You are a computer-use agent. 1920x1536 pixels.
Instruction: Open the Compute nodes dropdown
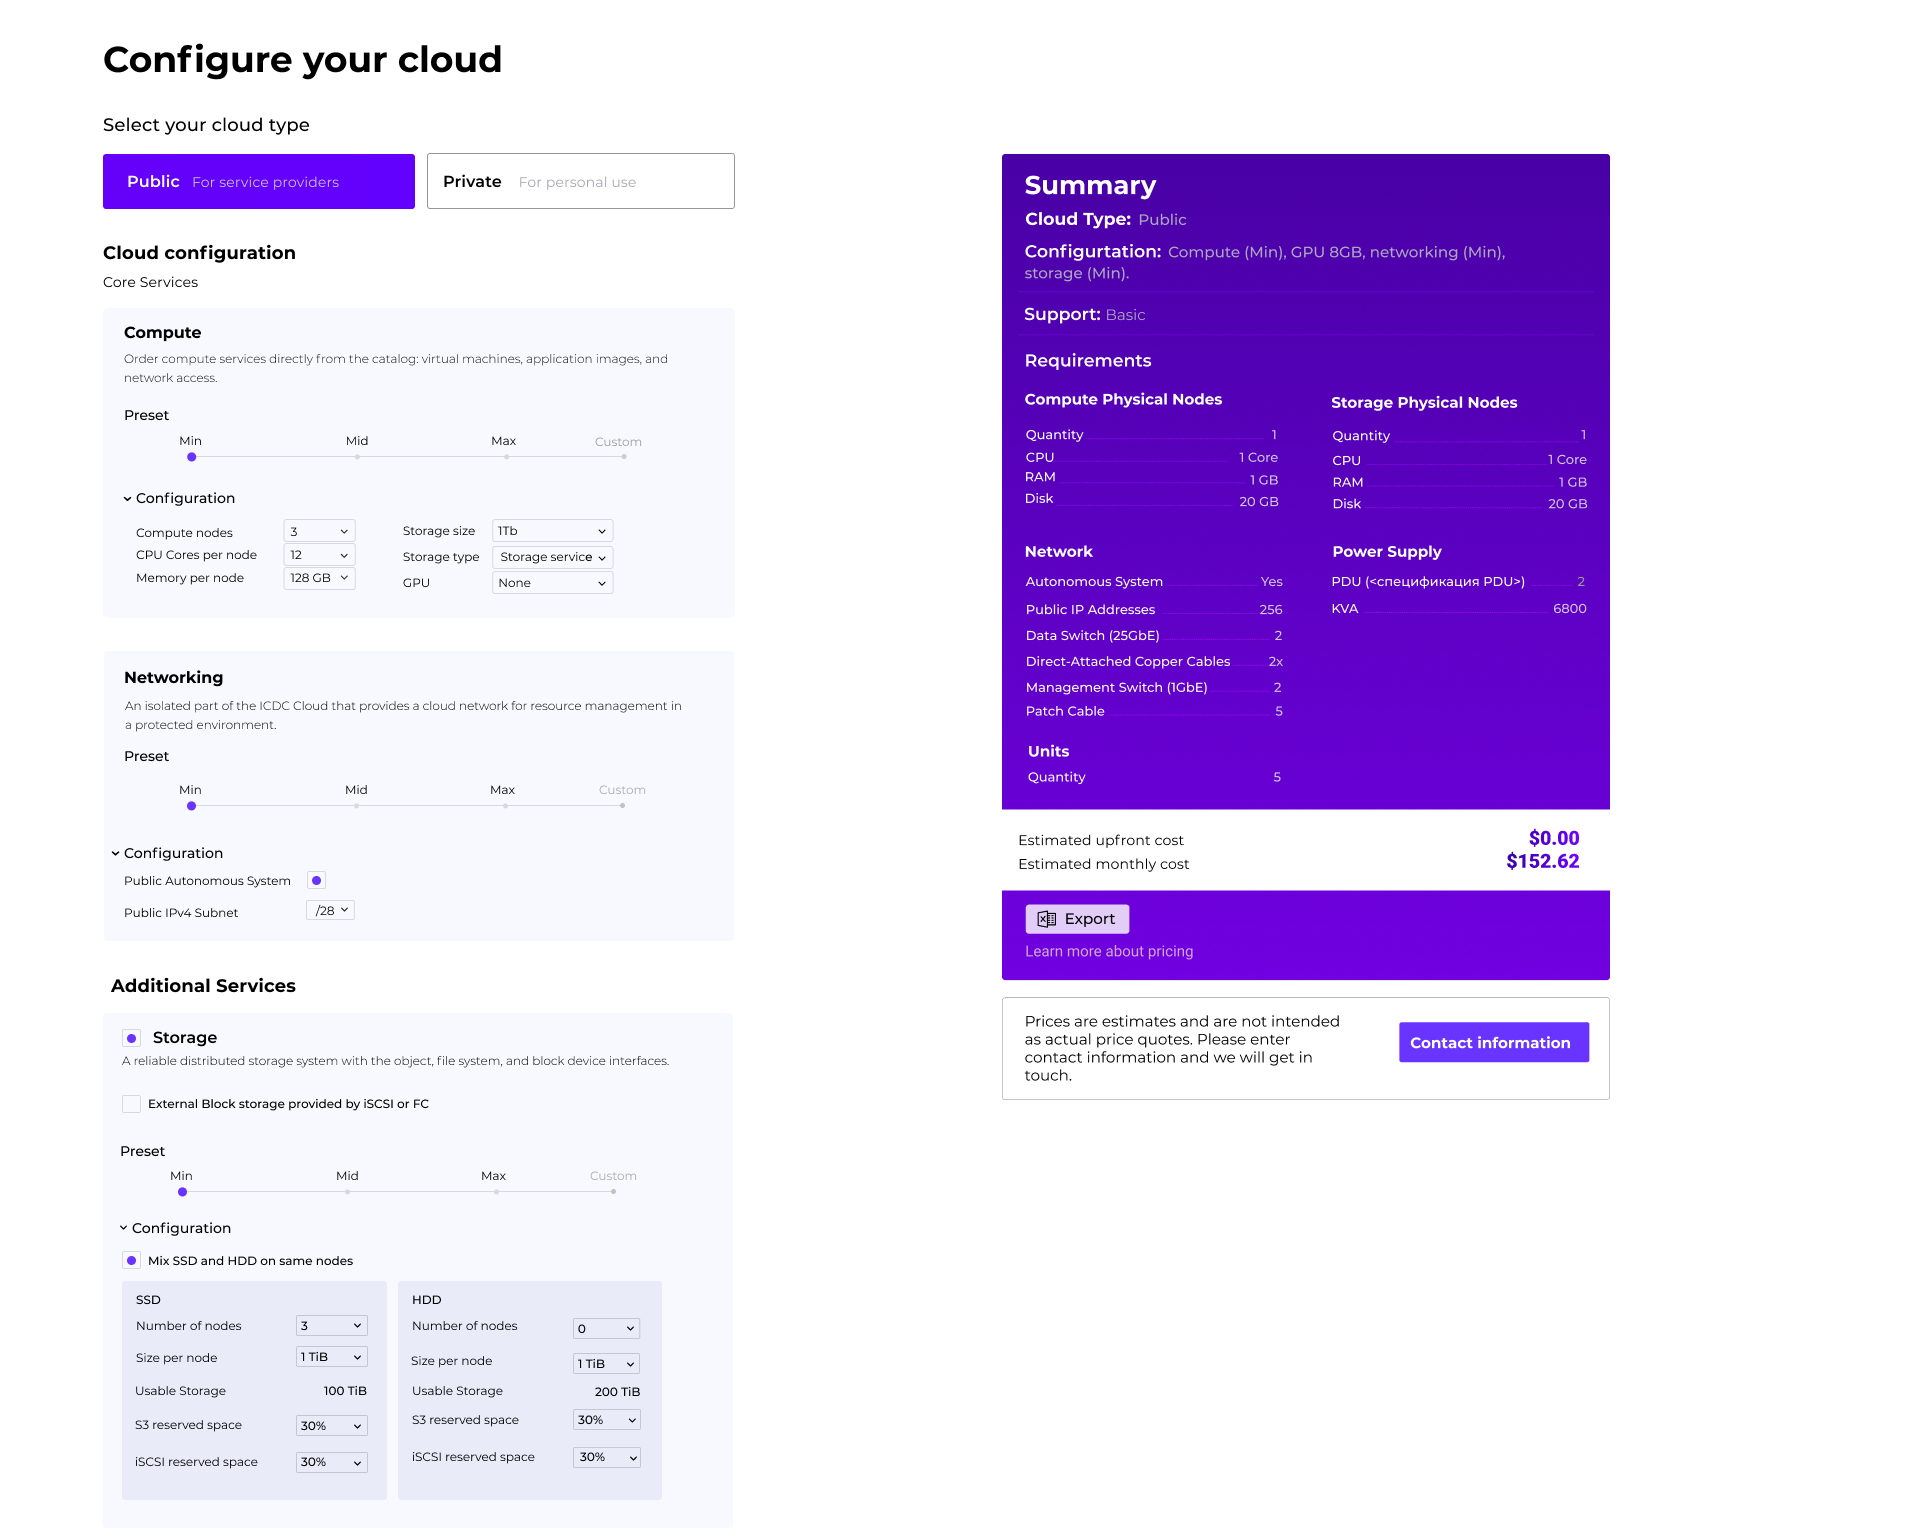click(319, 532)
